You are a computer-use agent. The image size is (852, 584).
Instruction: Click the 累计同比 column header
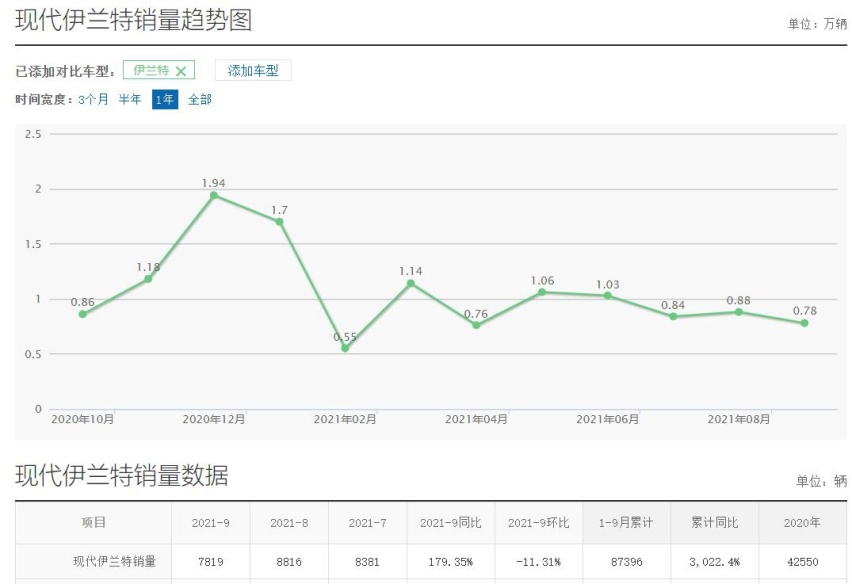[x=715, y=523]
